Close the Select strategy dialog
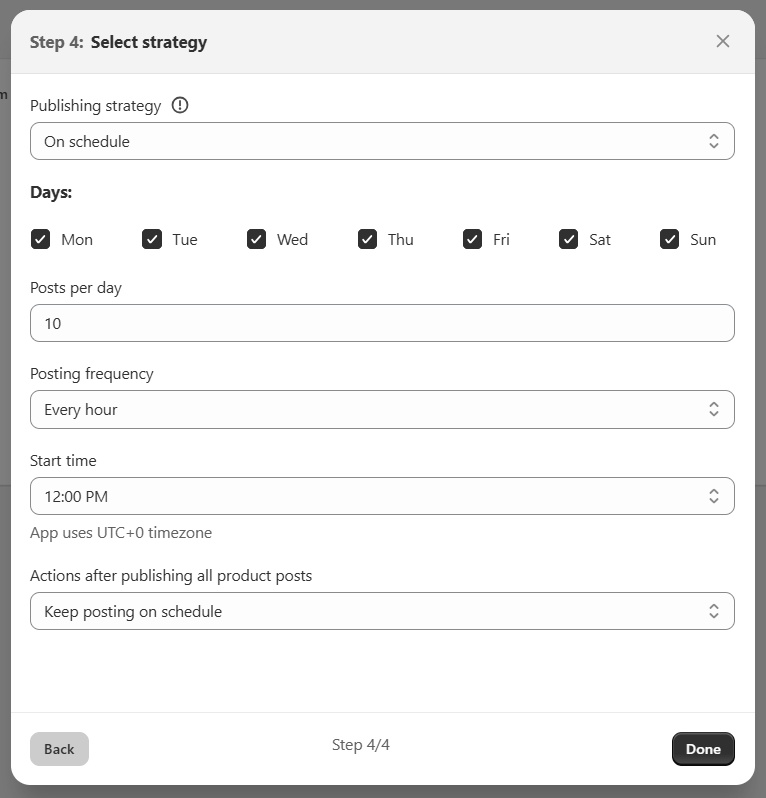The image size is (766, 798). (x=723, y=41)
